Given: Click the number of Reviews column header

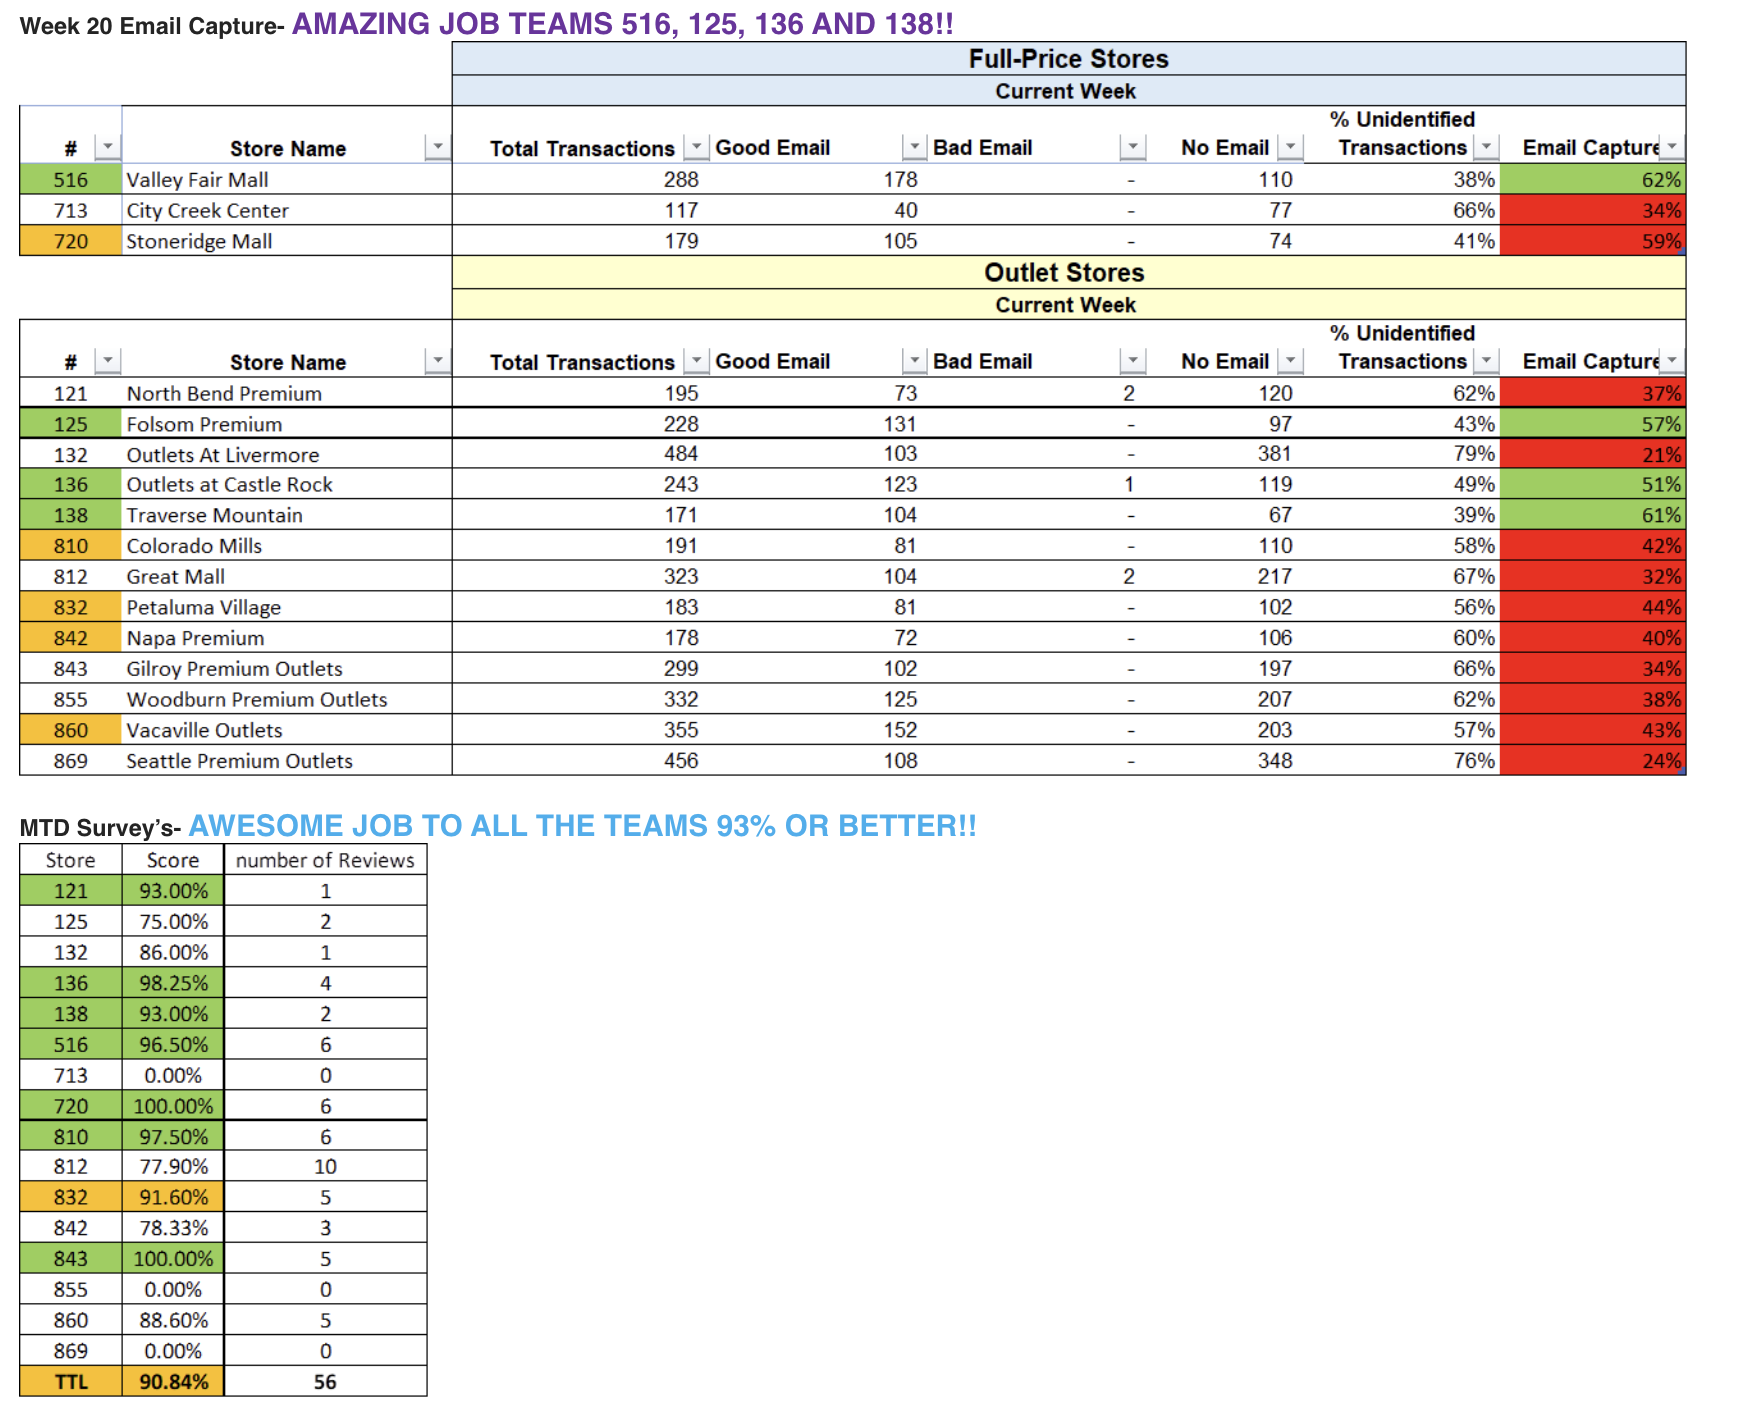Looking at the screenshot, I should [325, 860].
